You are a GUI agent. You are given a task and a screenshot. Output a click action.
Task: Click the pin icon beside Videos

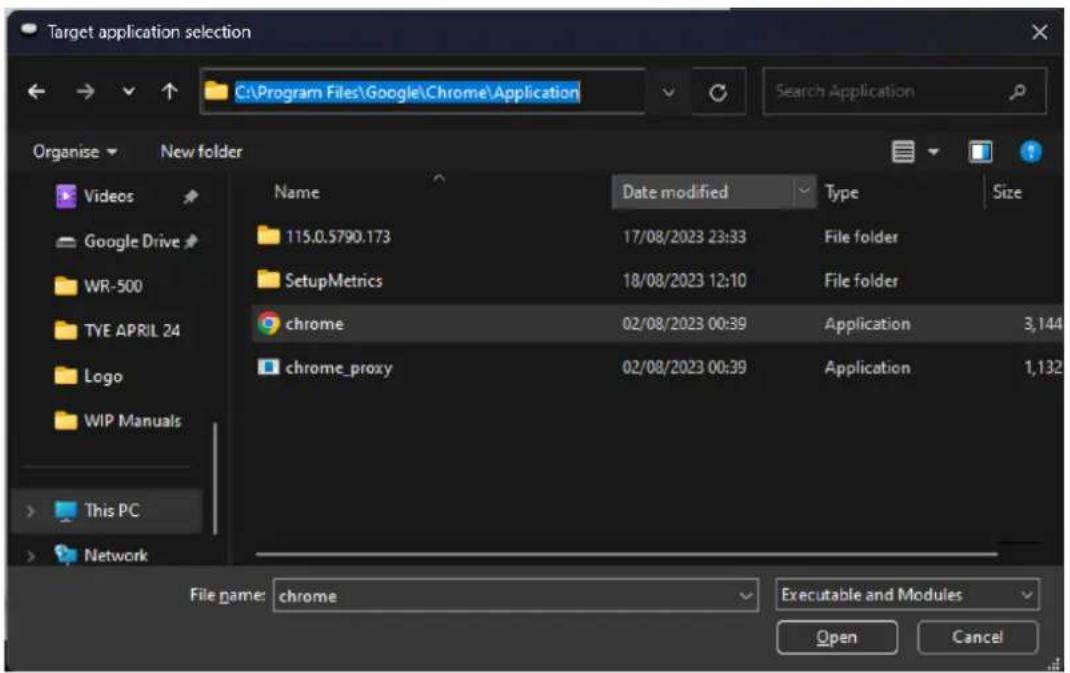pyautogui.click(x=190, y=197)
